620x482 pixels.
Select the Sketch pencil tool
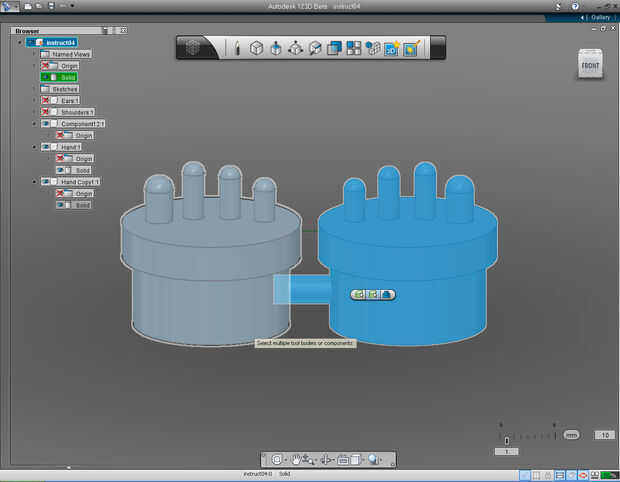click(237, 48)
